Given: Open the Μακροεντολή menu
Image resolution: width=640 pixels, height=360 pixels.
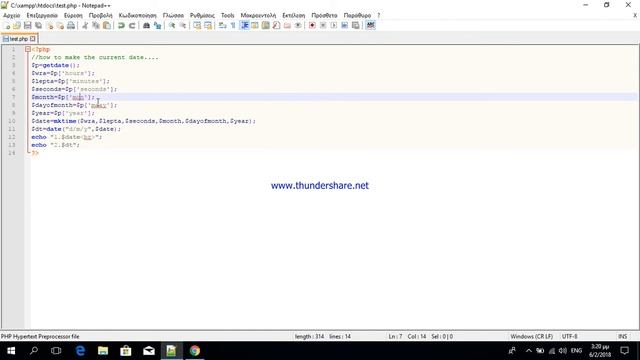Looking at the screenshot, I should click(258, 15).
